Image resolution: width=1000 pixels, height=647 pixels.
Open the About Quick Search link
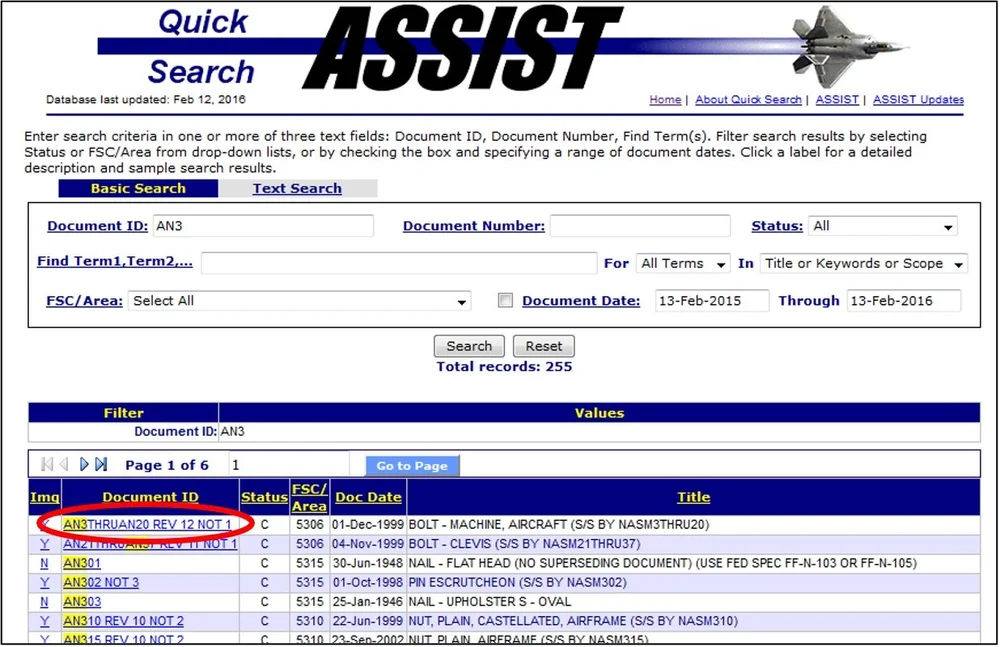click(x=748, y=100)
